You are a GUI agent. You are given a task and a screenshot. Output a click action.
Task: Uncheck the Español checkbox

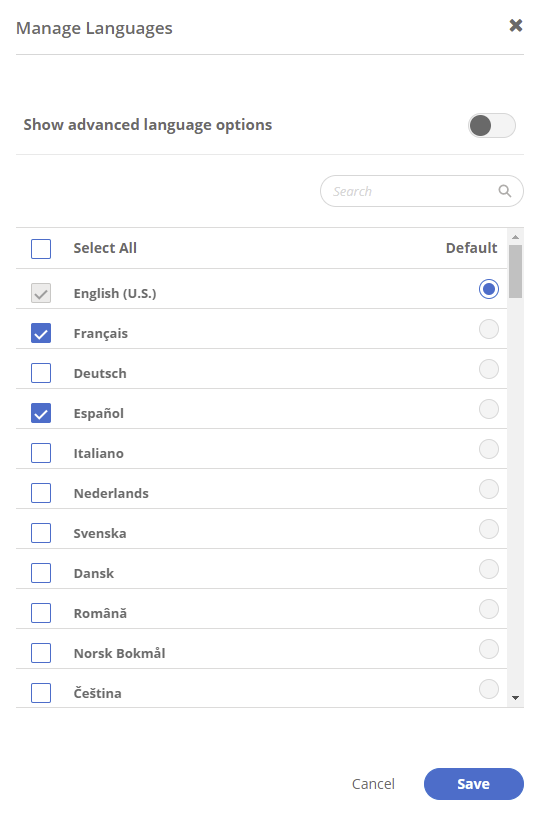(41, 413)
